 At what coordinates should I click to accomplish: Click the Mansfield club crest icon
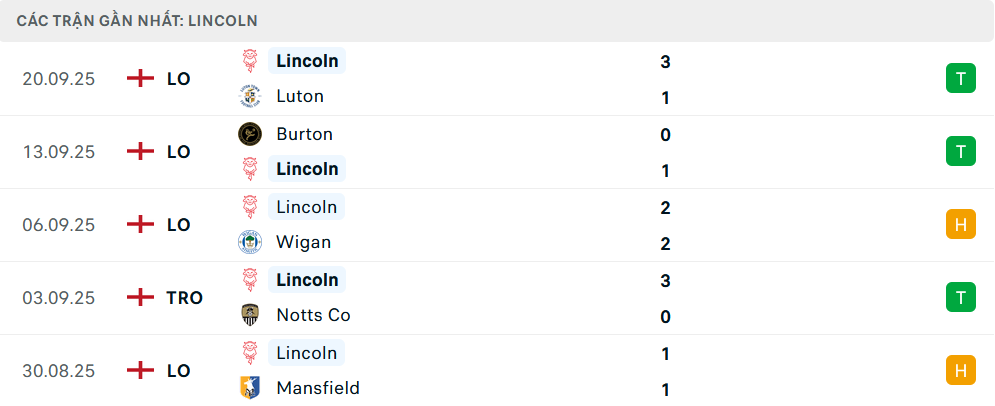(250, 388)
